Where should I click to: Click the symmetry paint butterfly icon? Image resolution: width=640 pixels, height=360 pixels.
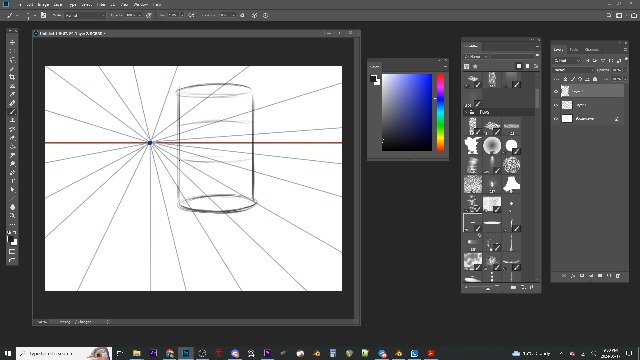click(x=254, y=16)
